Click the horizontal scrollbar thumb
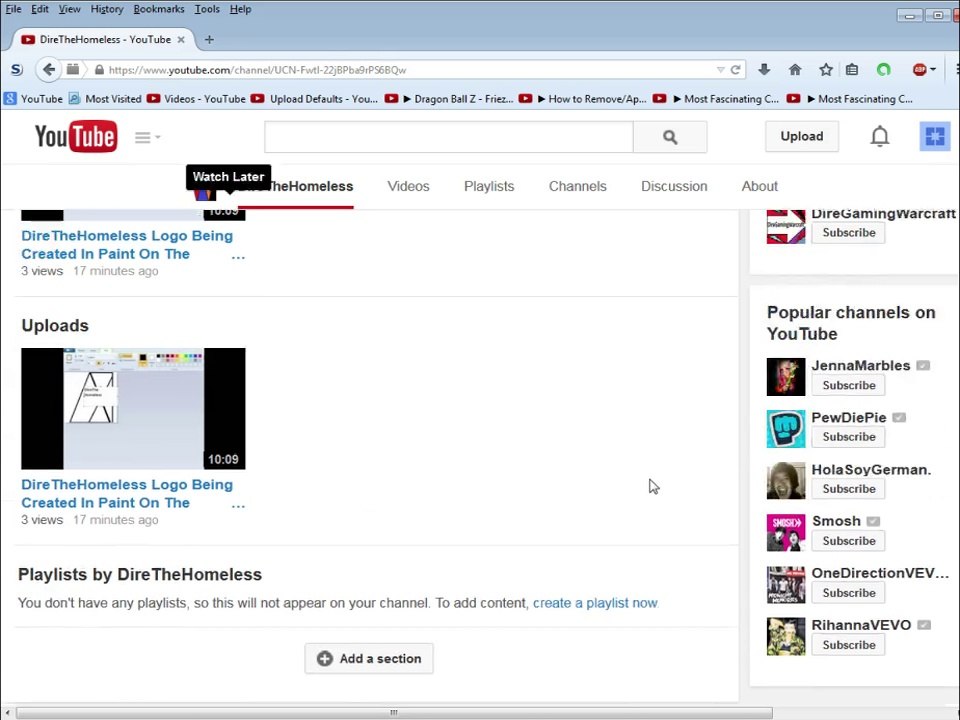The image size is (960, 720). (394, 713)
